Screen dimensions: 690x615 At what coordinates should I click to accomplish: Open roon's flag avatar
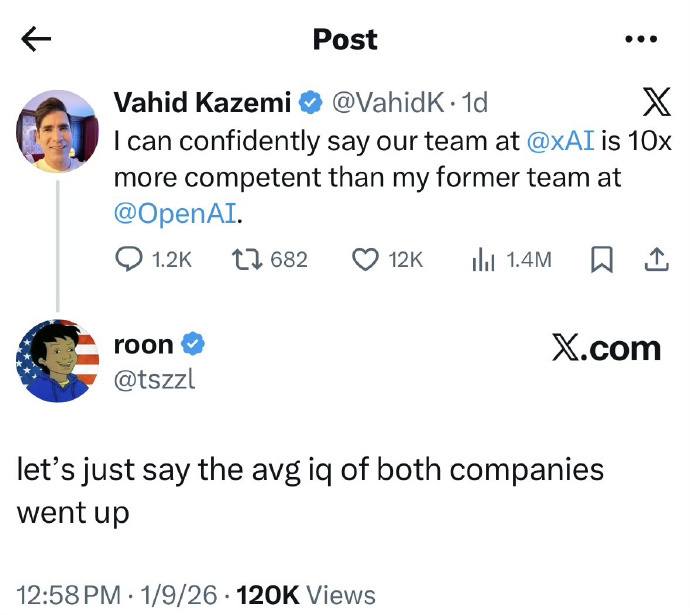(58, 362)
